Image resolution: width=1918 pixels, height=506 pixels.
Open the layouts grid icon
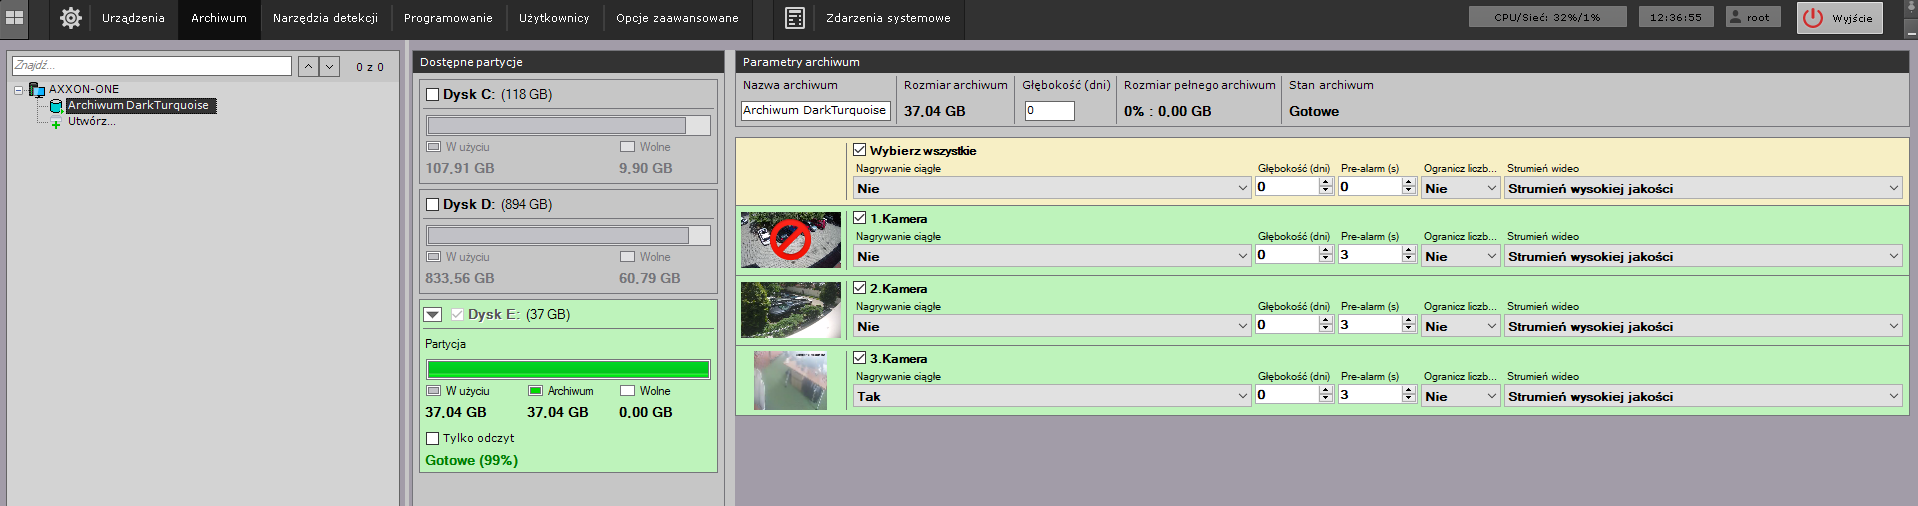(15, 18)
